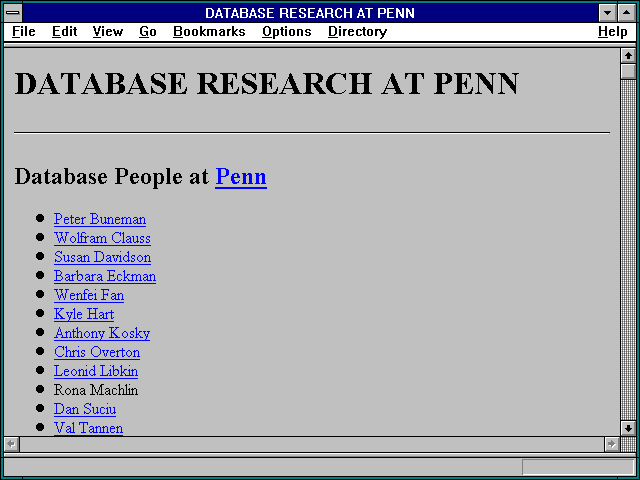
Task: Open Anthony Kosky's link
Action: (102, 333)
